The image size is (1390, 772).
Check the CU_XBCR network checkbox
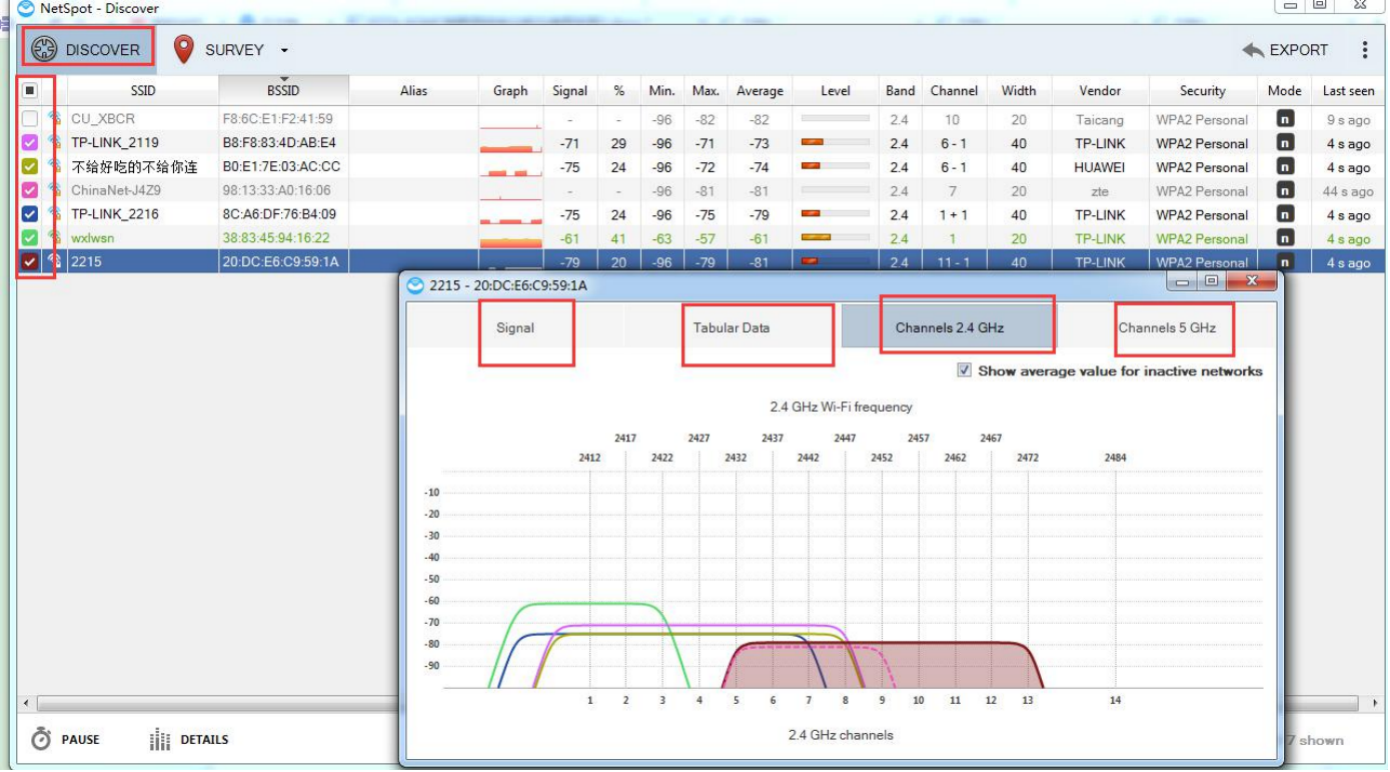click(30, 119)
